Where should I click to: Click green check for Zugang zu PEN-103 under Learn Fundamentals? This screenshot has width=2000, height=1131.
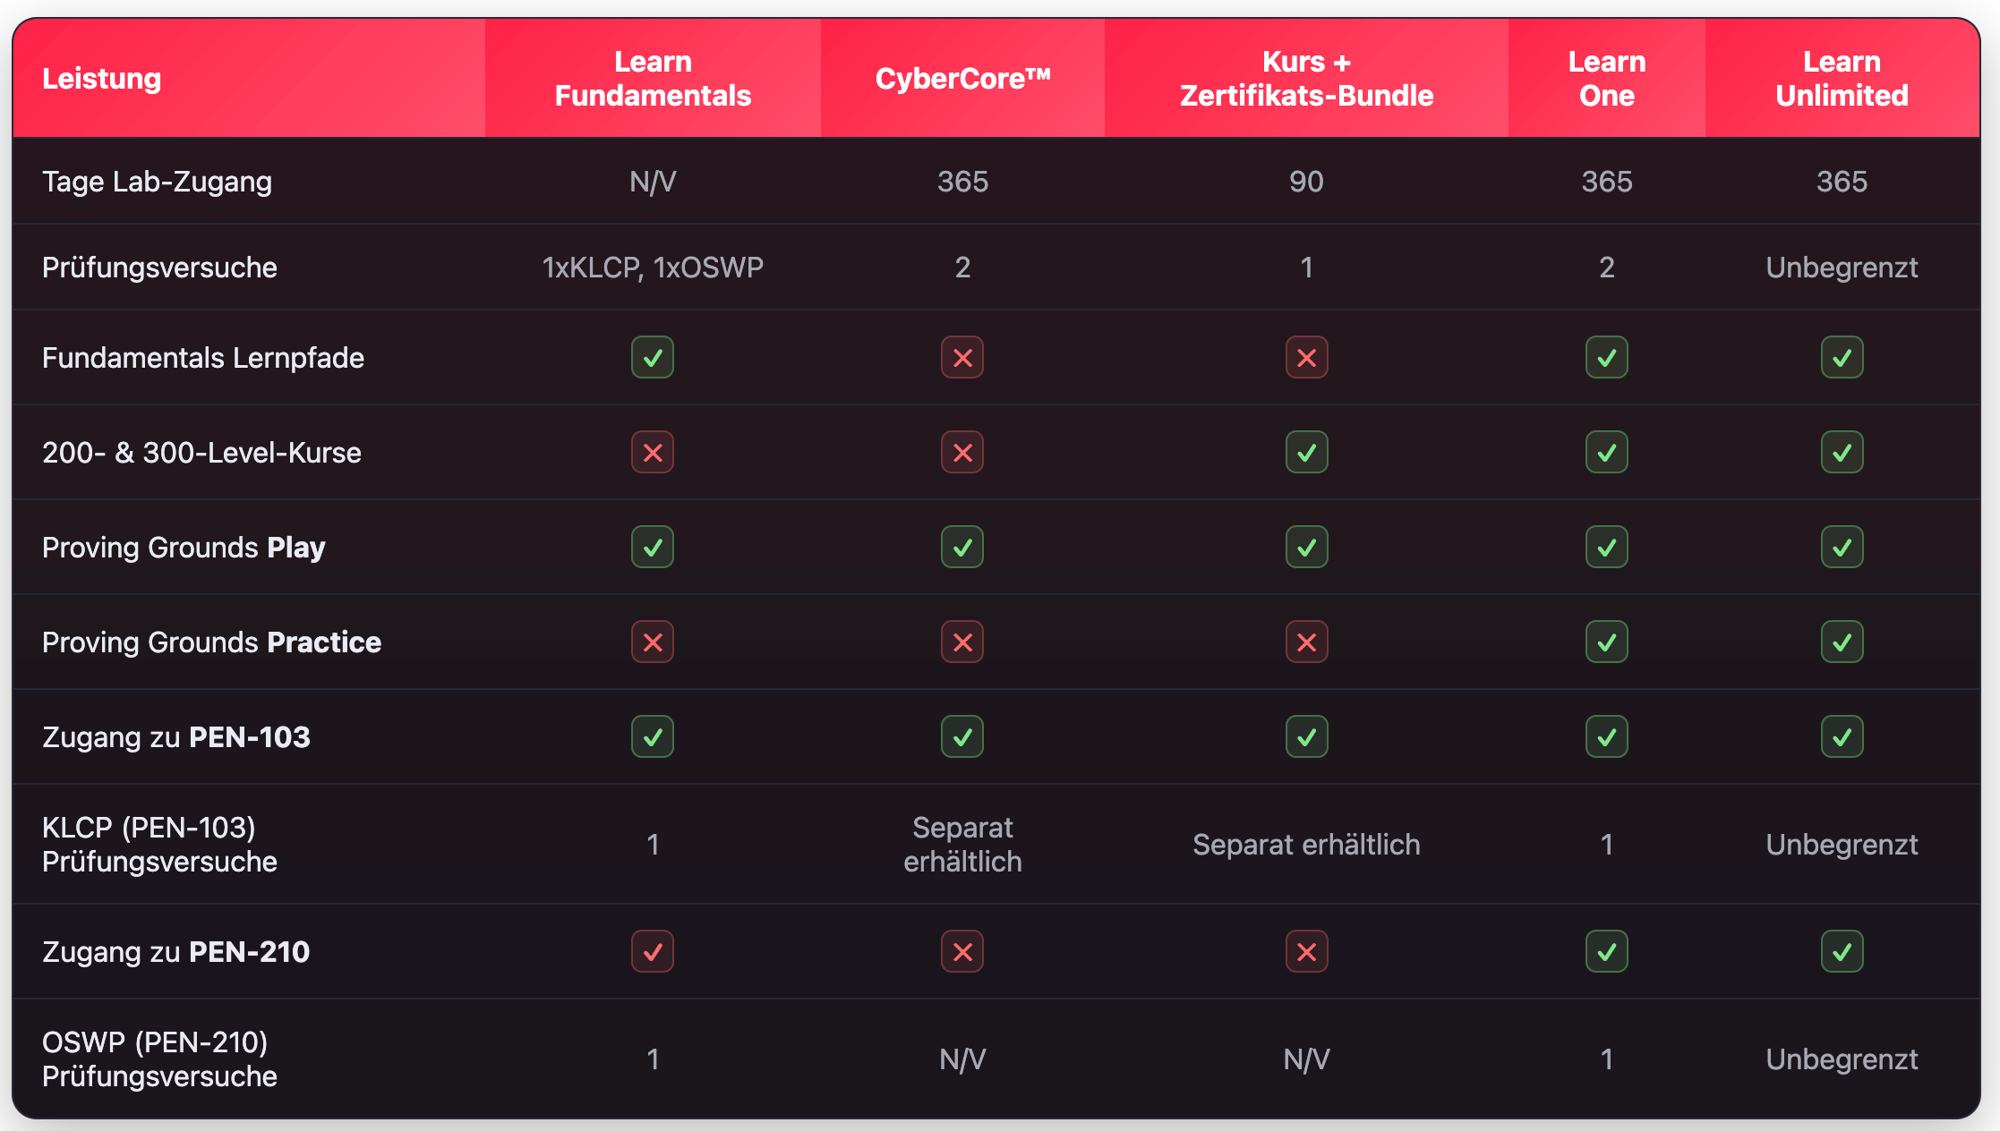coord(652,737)
